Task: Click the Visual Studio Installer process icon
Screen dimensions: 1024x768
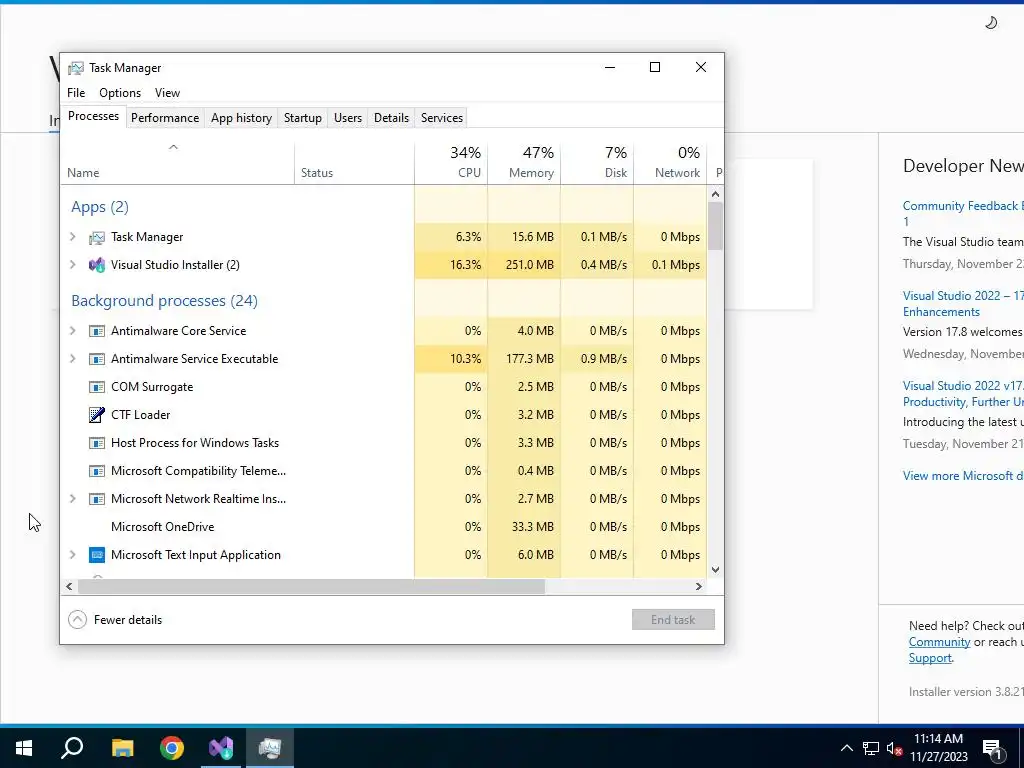Action: click(97, 265)
